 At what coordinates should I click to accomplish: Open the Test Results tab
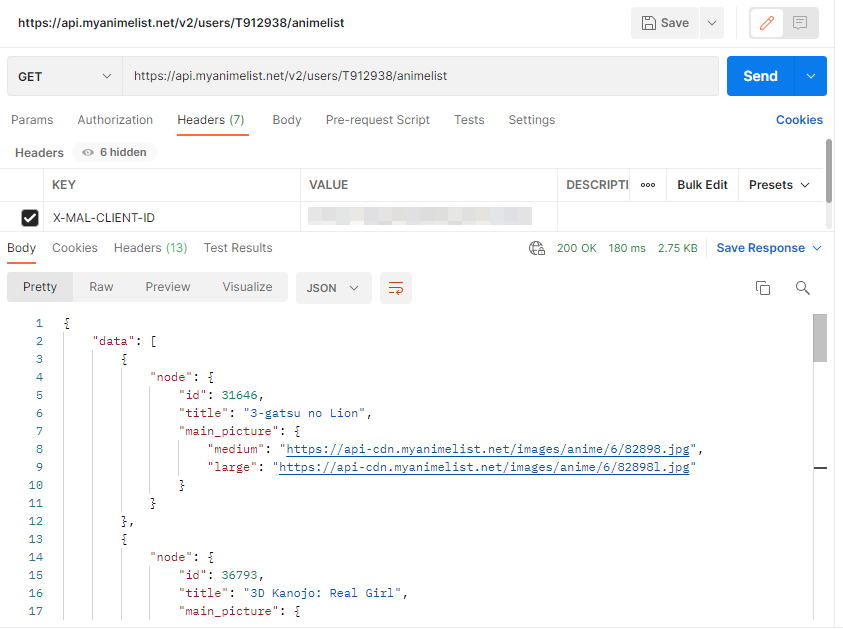click(x=238, y=248)
